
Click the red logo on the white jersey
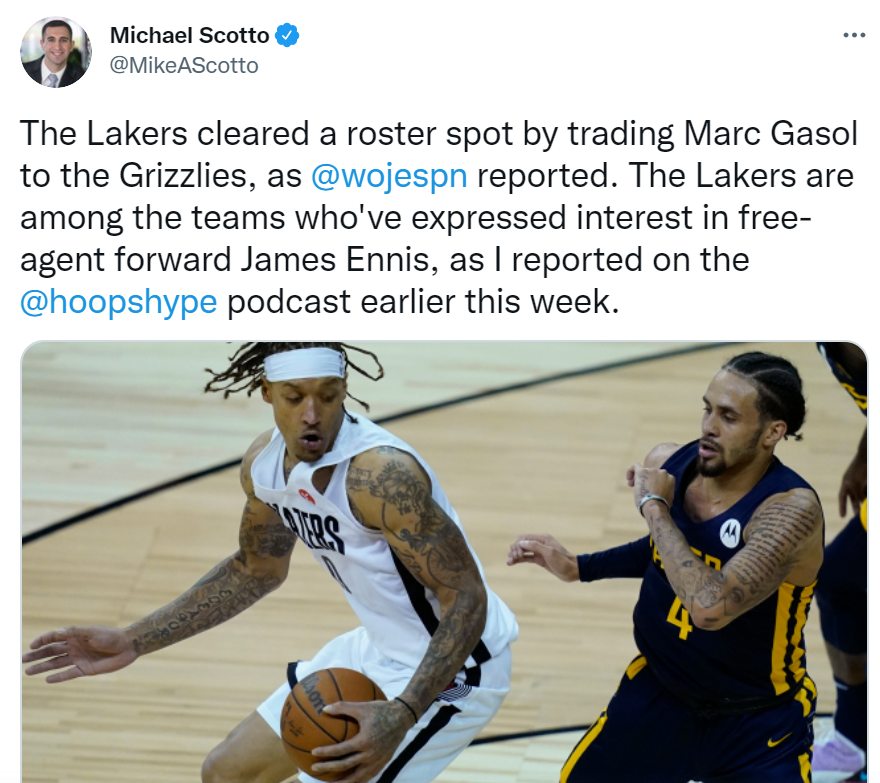click(x=306, y=496)
